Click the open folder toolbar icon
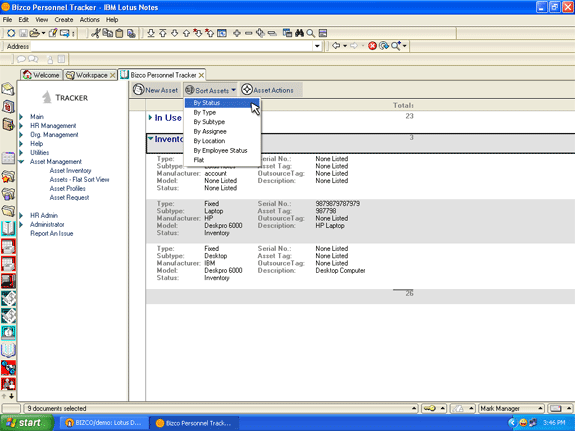Viewport: 575px width, 431px height. pos(34,33)
